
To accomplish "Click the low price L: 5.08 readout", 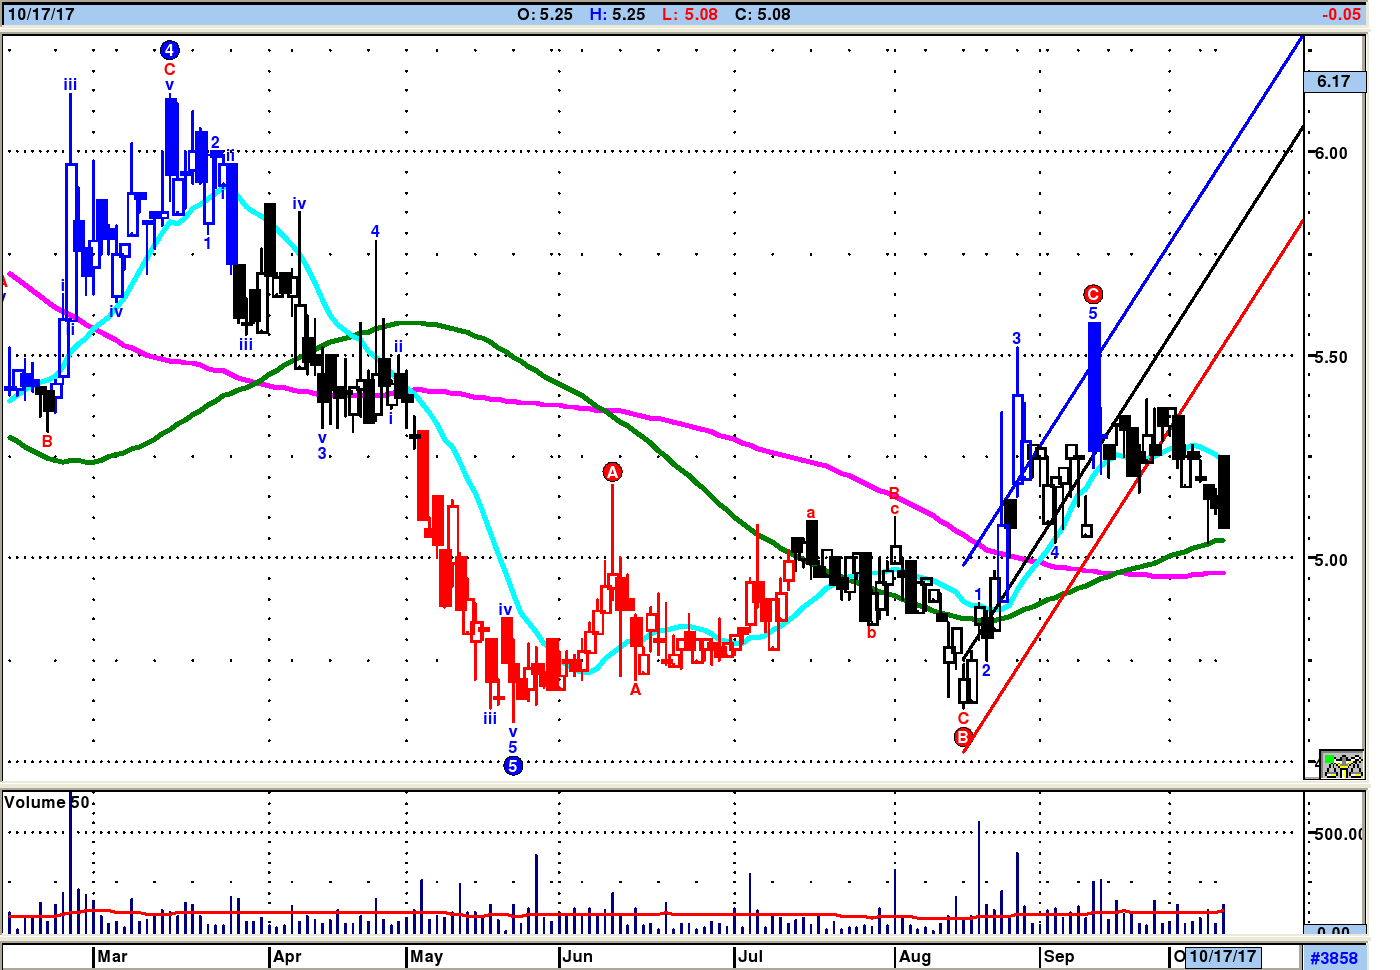I will (x=688, y=14).
